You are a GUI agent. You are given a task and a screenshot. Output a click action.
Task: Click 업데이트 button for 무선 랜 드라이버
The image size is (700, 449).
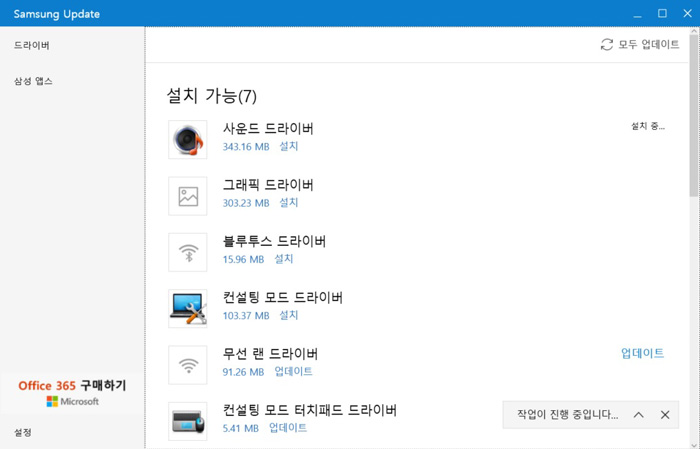(642, 354)
